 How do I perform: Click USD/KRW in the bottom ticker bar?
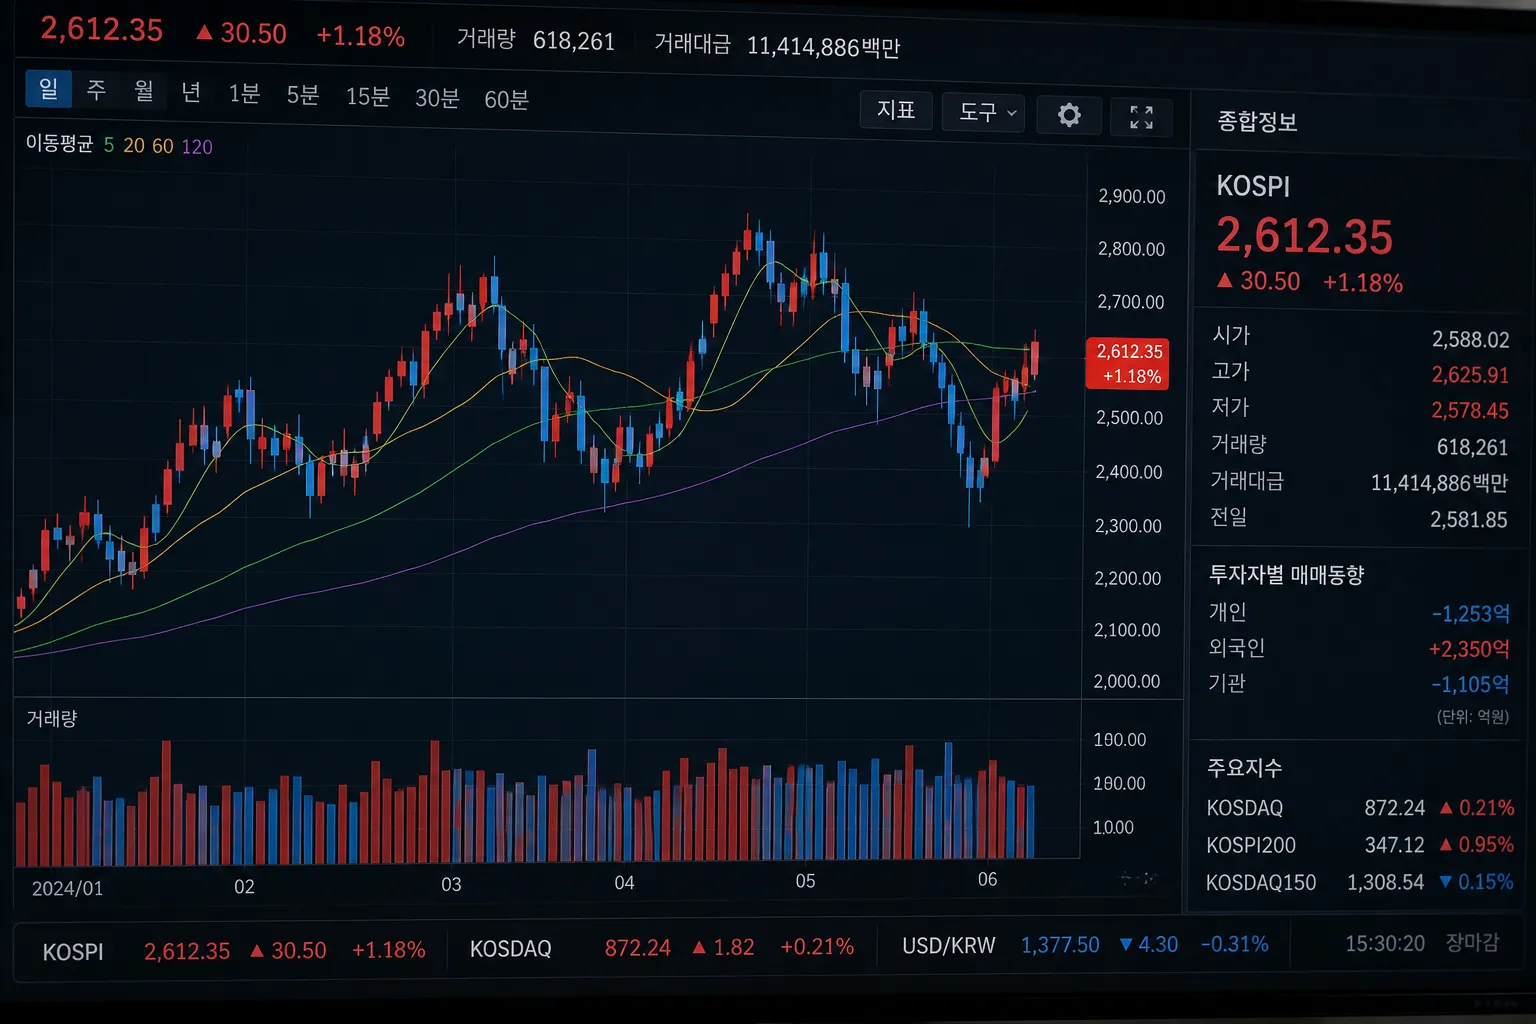(948, 946)
